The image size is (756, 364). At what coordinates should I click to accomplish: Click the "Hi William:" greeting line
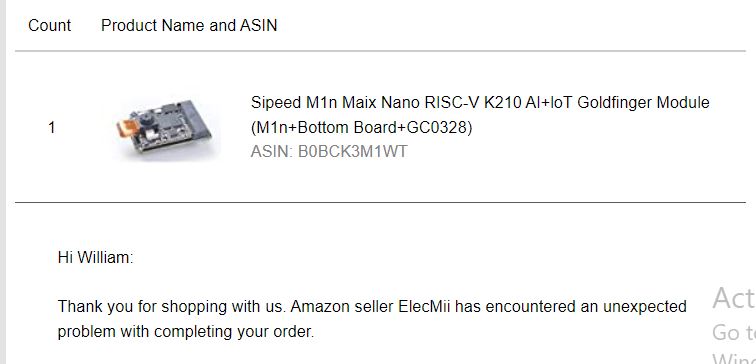coord(95,257)
